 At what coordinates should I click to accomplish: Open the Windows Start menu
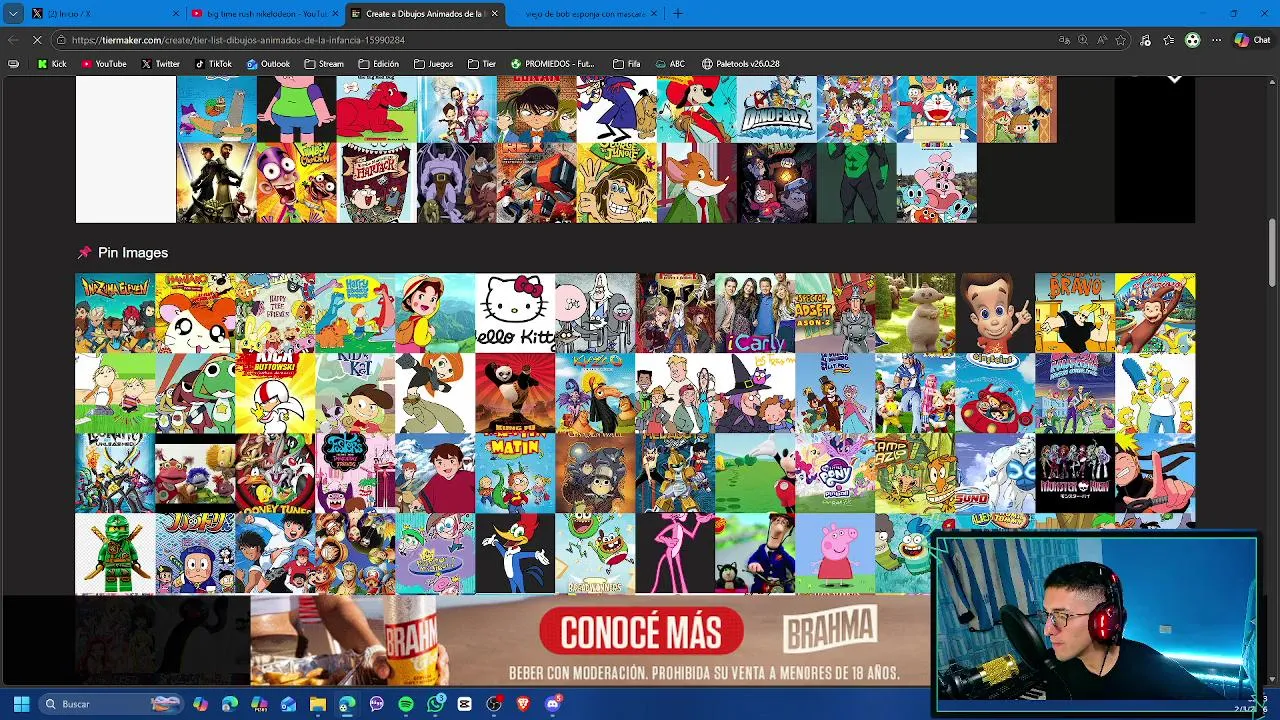click(21, 704)
